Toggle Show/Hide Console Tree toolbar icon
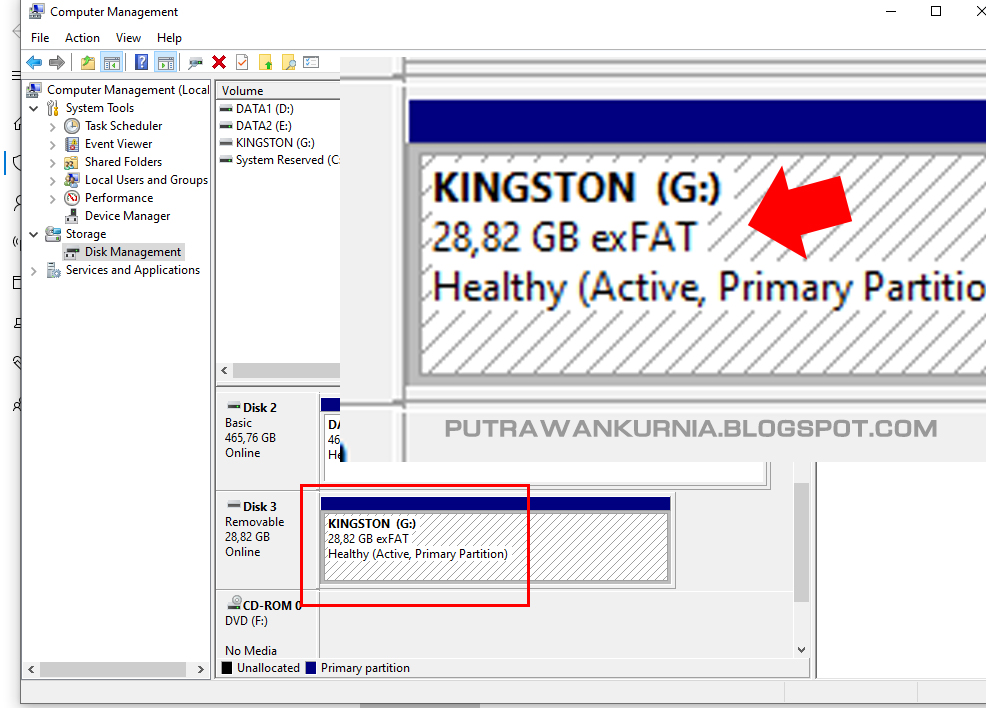986x708 pixels. (x=112, y=62)
